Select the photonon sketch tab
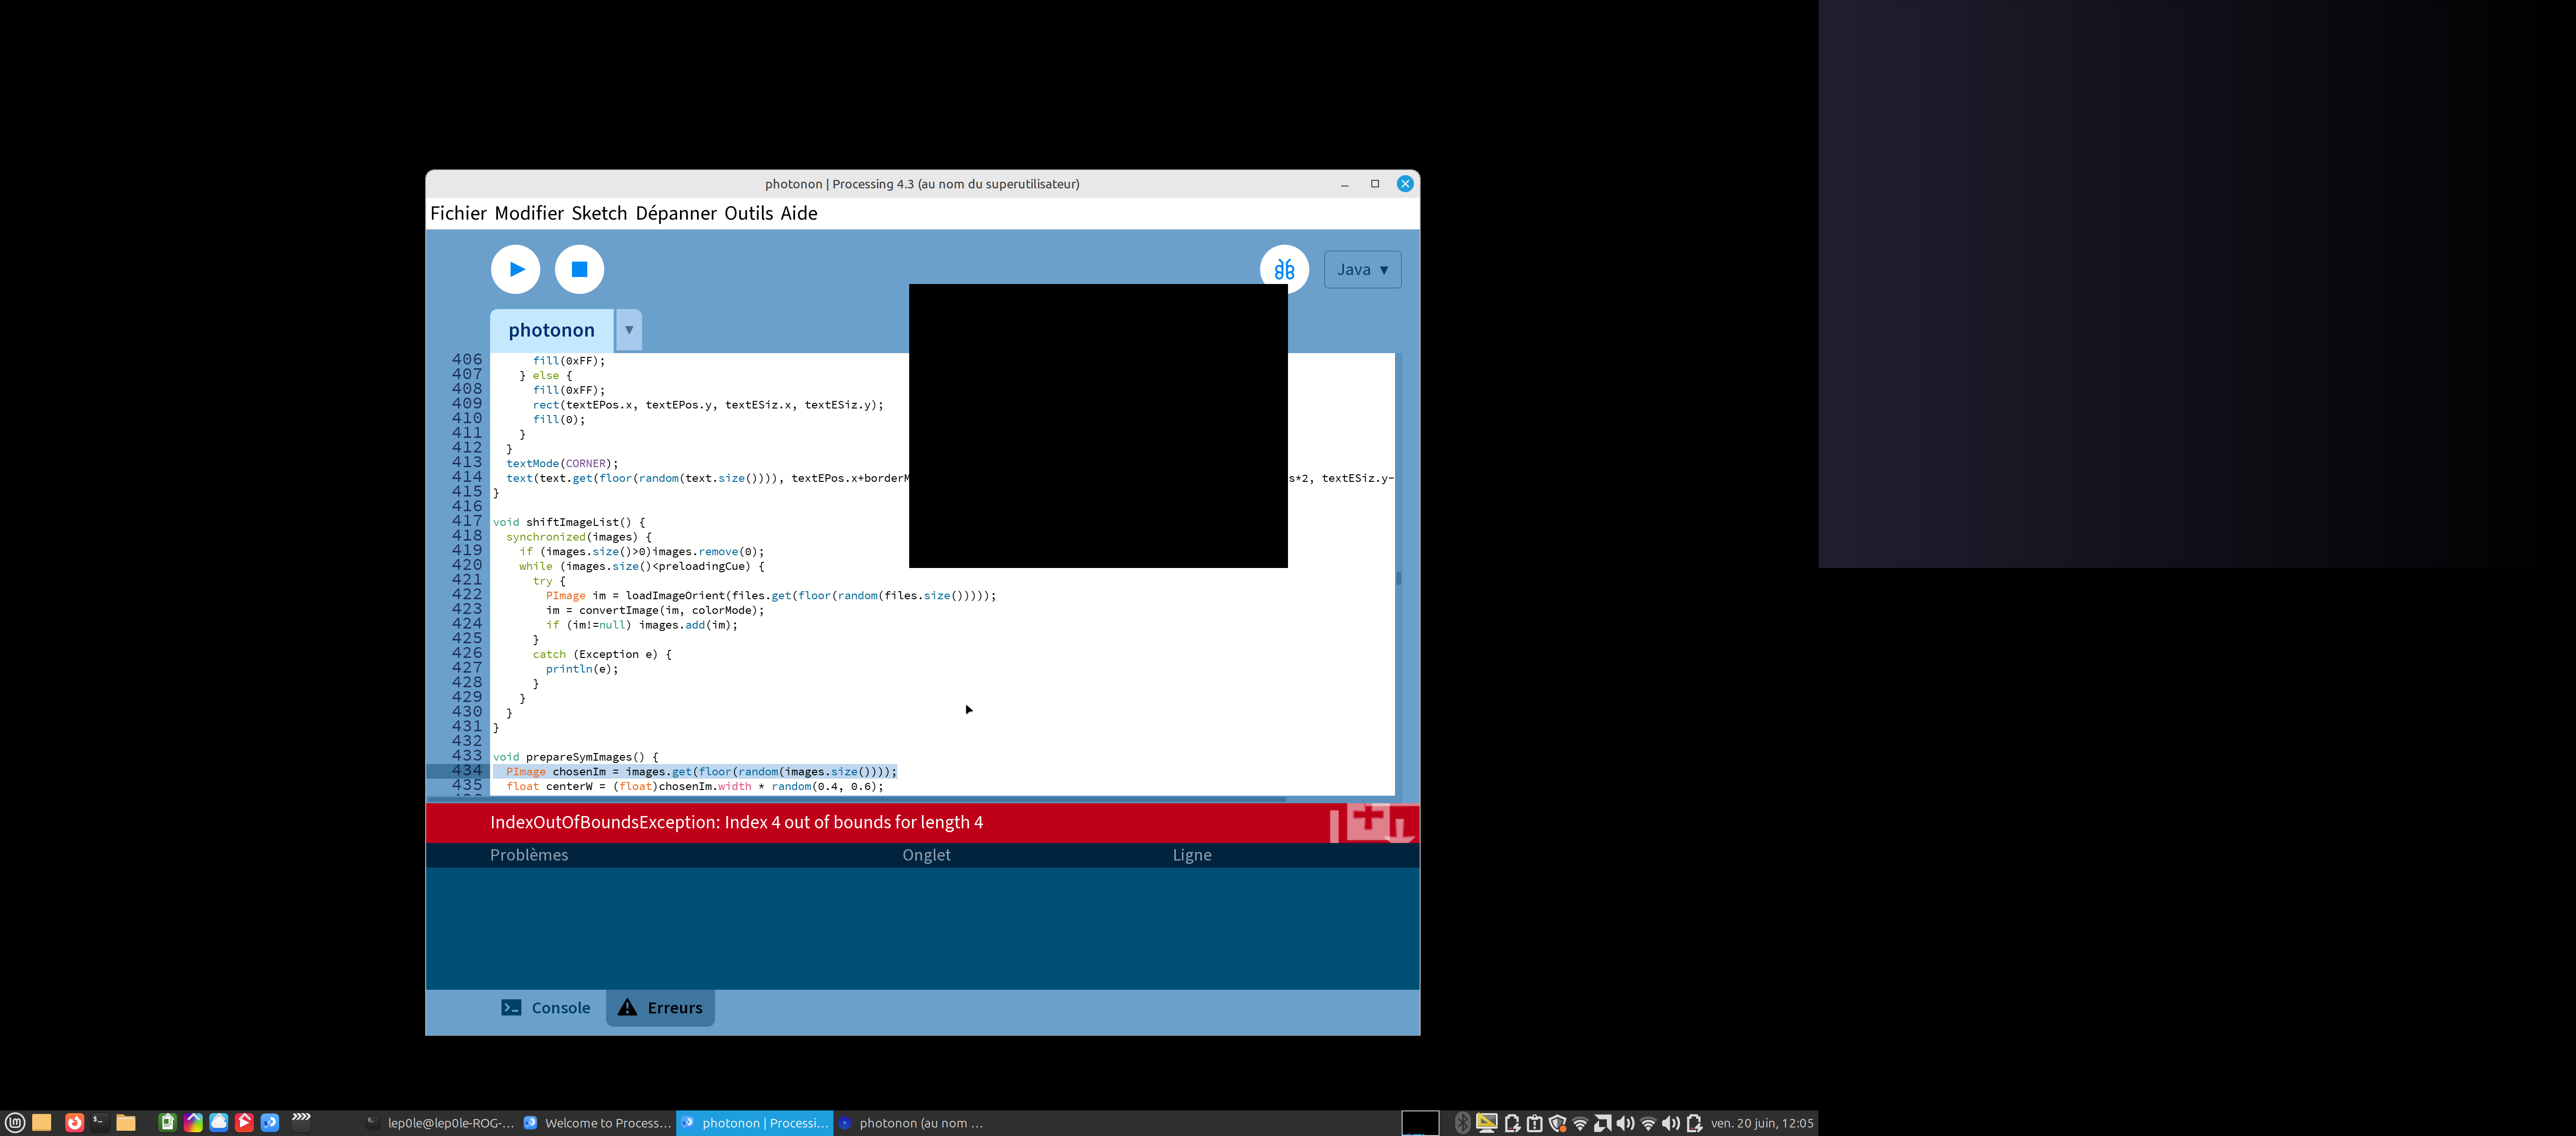 coord(551,330)
